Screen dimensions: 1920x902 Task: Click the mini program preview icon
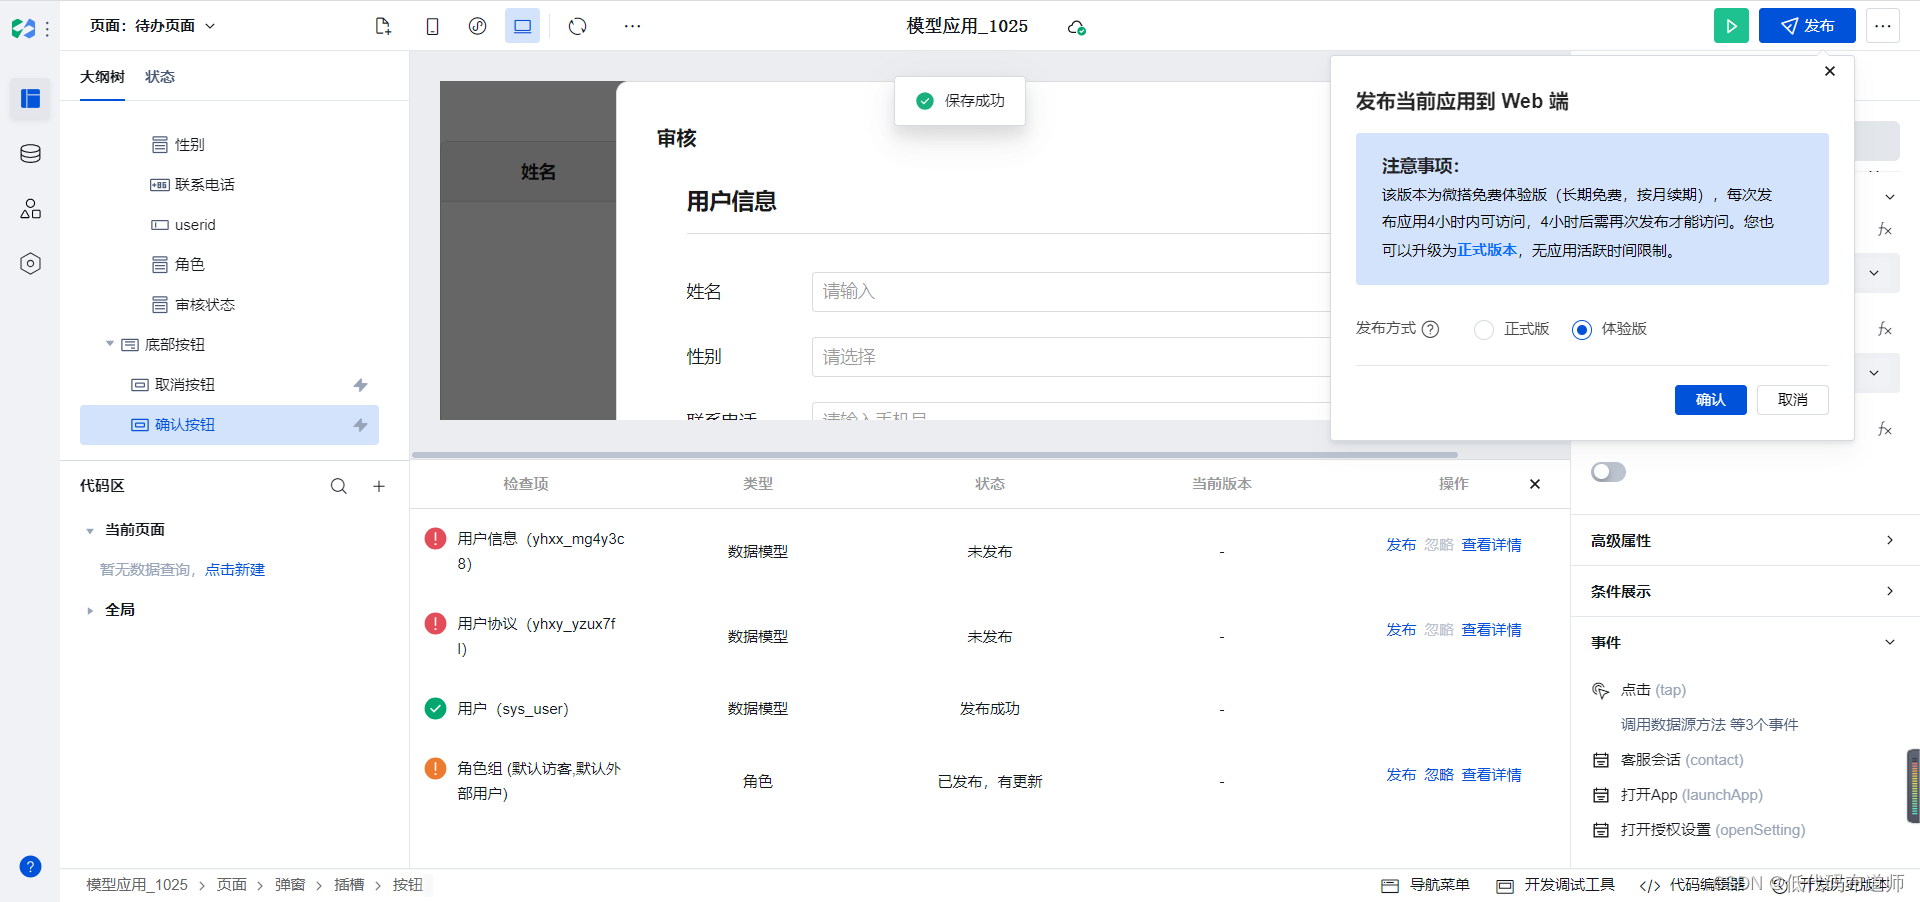tap(477, 26)
